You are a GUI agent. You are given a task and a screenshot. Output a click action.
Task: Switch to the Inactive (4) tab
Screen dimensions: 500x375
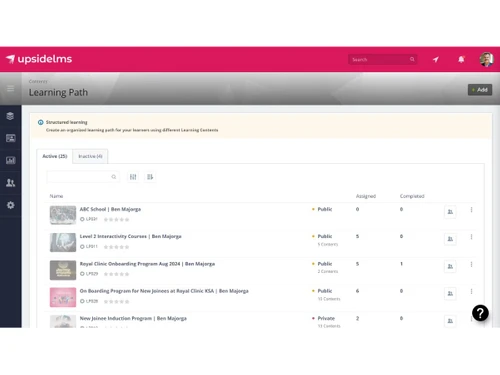point(90,156)
